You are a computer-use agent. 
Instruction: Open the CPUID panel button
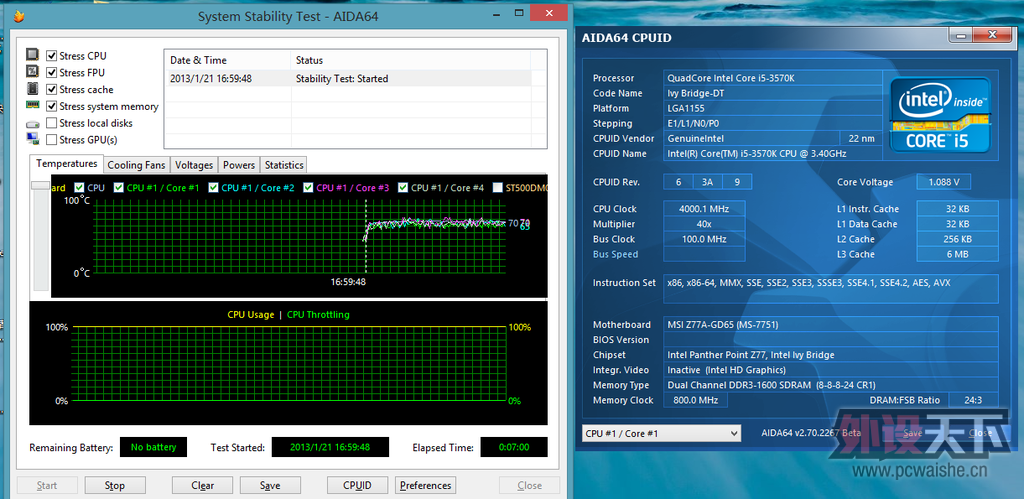click(357, 485)
